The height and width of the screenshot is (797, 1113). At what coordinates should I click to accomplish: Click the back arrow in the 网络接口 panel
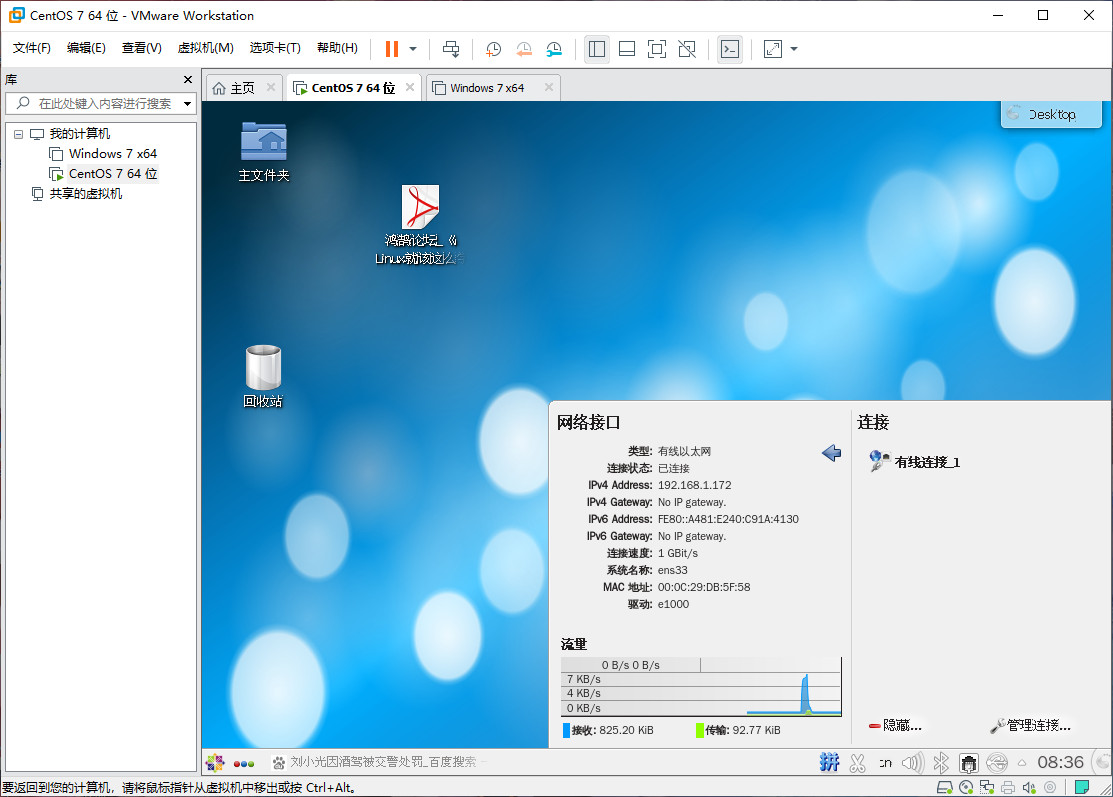click(x=831, y=453)
